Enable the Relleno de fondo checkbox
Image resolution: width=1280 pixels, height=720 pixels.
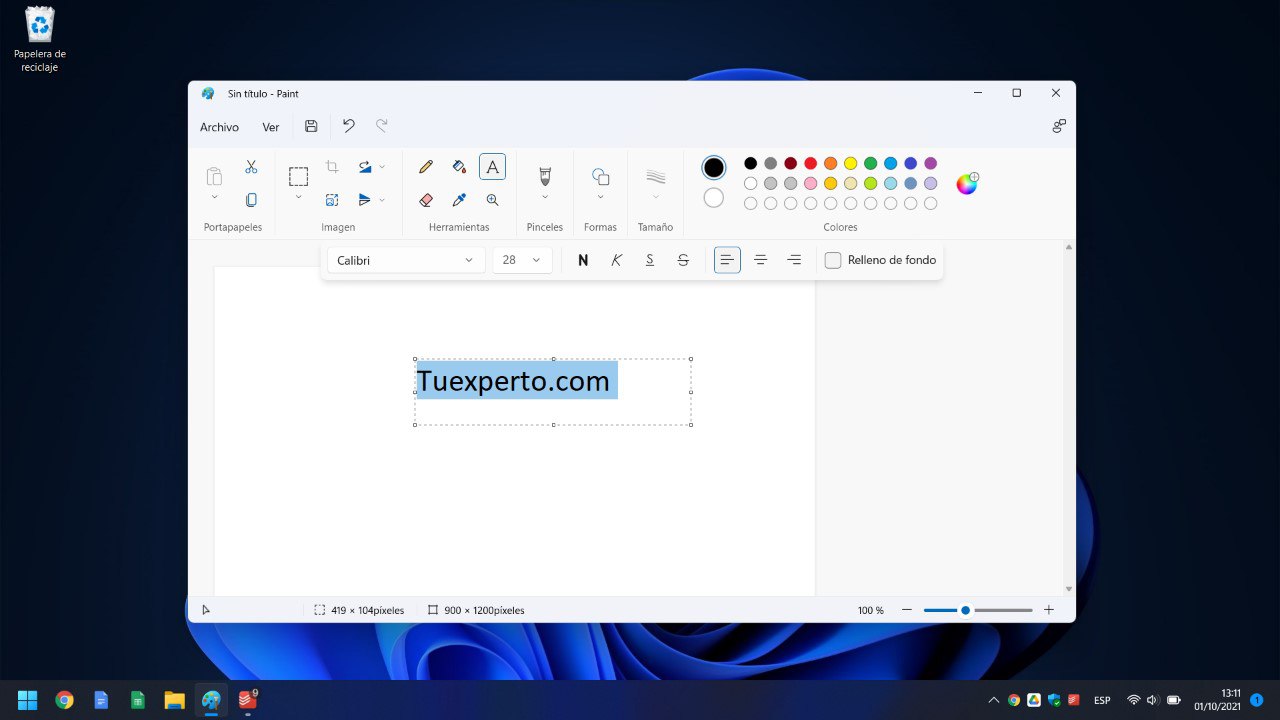tap(833, 260)
